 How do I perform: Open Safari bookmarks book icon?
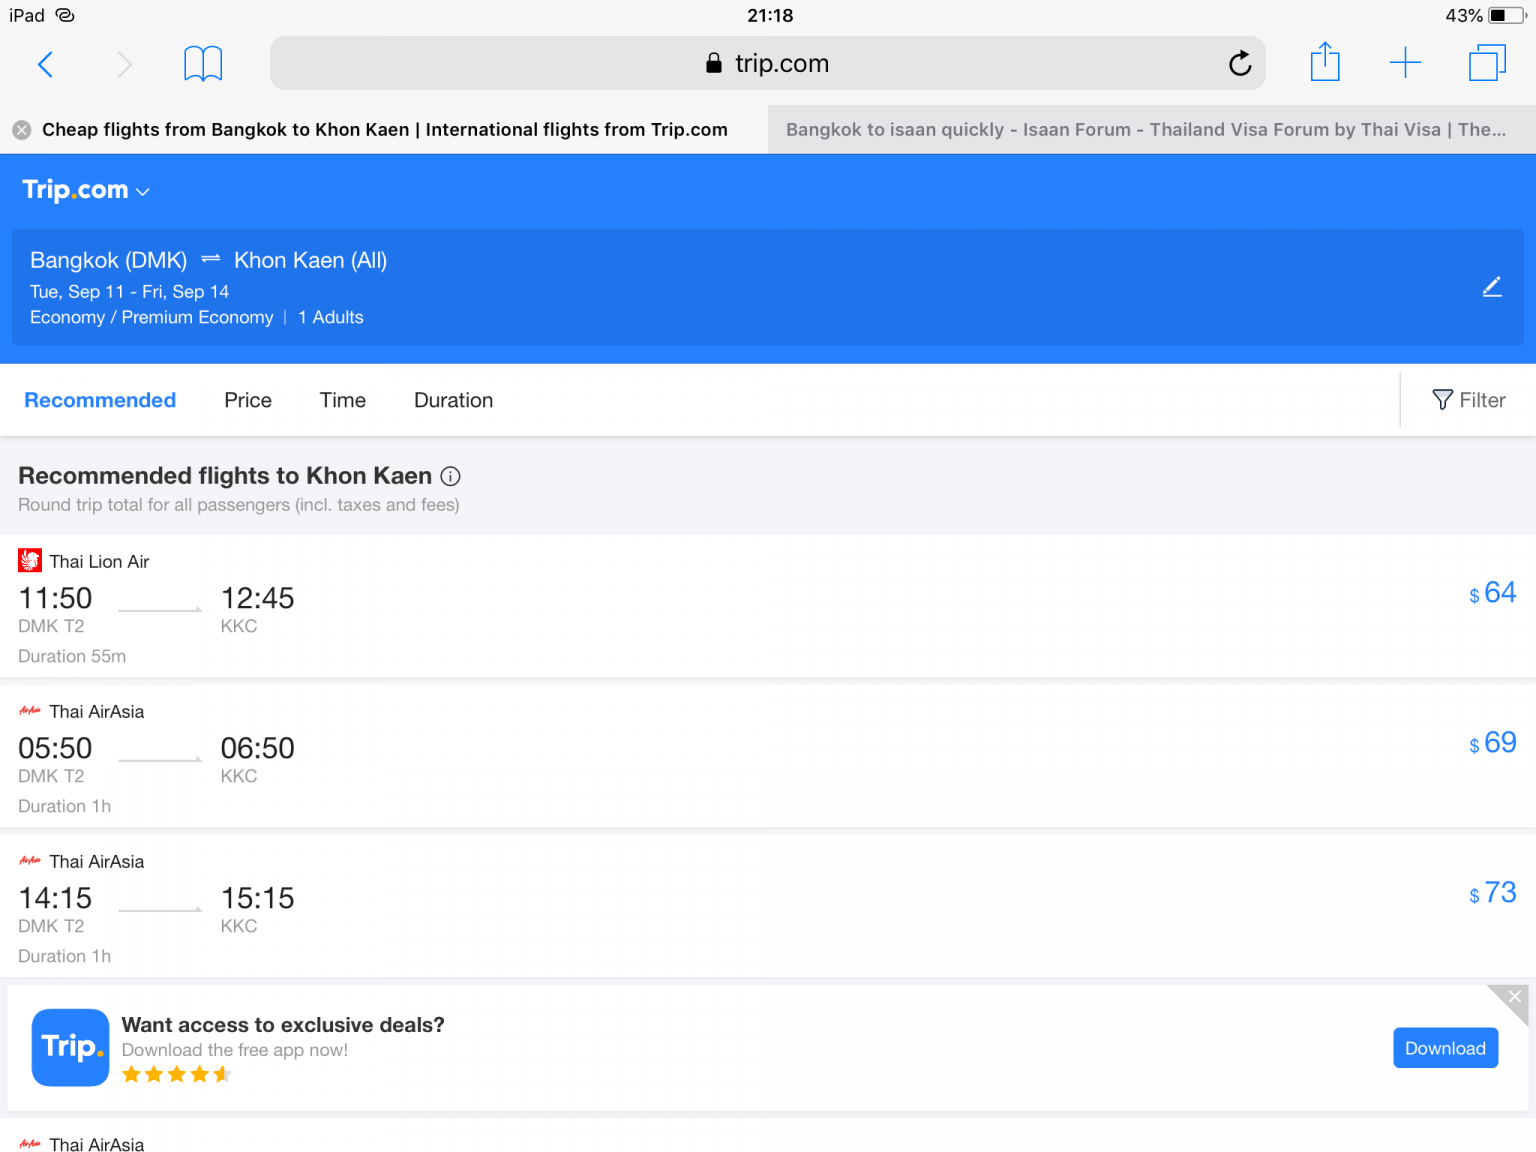203,64
